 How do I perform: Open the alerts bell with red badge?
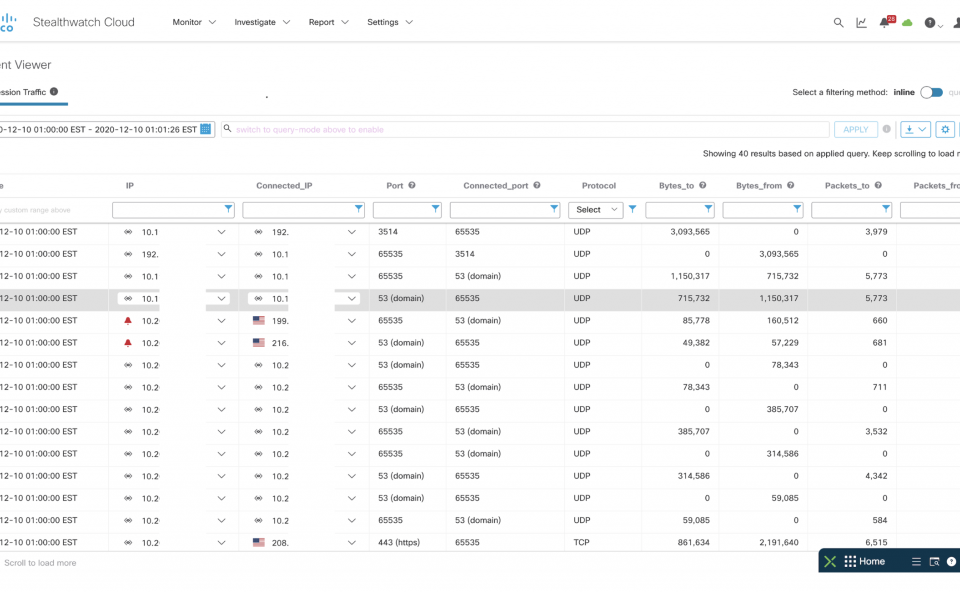[885, 22]
